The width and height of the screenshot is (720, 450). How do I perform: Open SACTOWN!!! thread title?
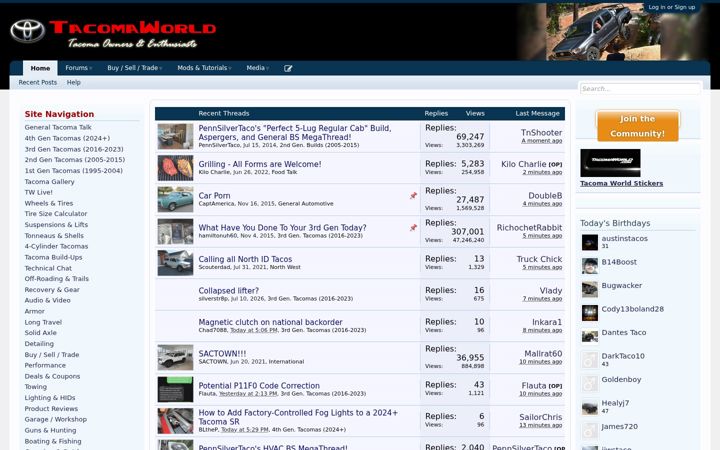click(x=222, y=354)
